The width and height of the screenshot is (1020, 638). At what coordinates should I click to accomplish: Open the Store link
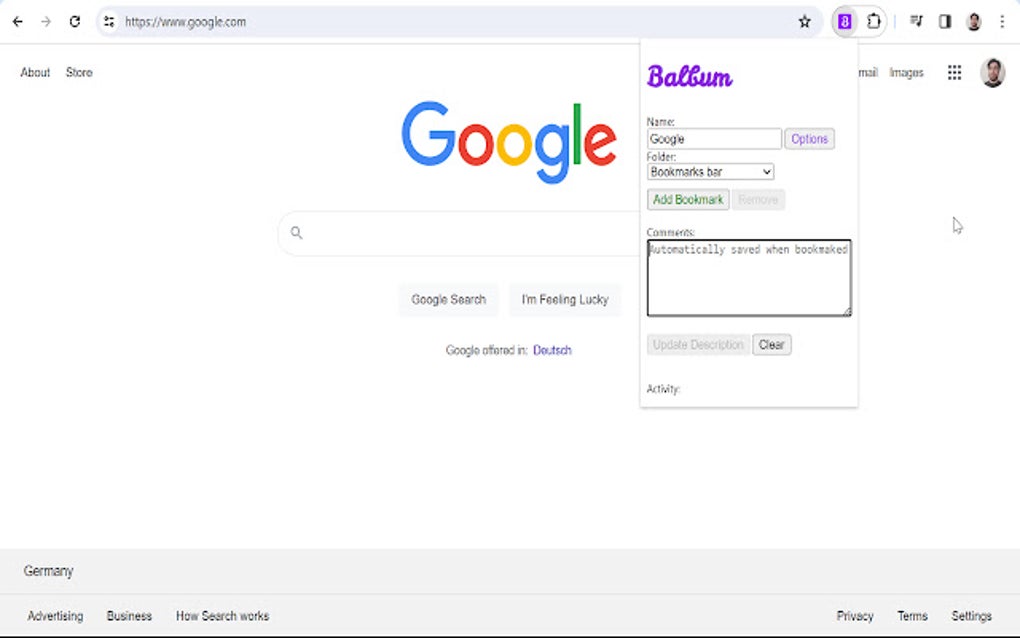point(79,72)
